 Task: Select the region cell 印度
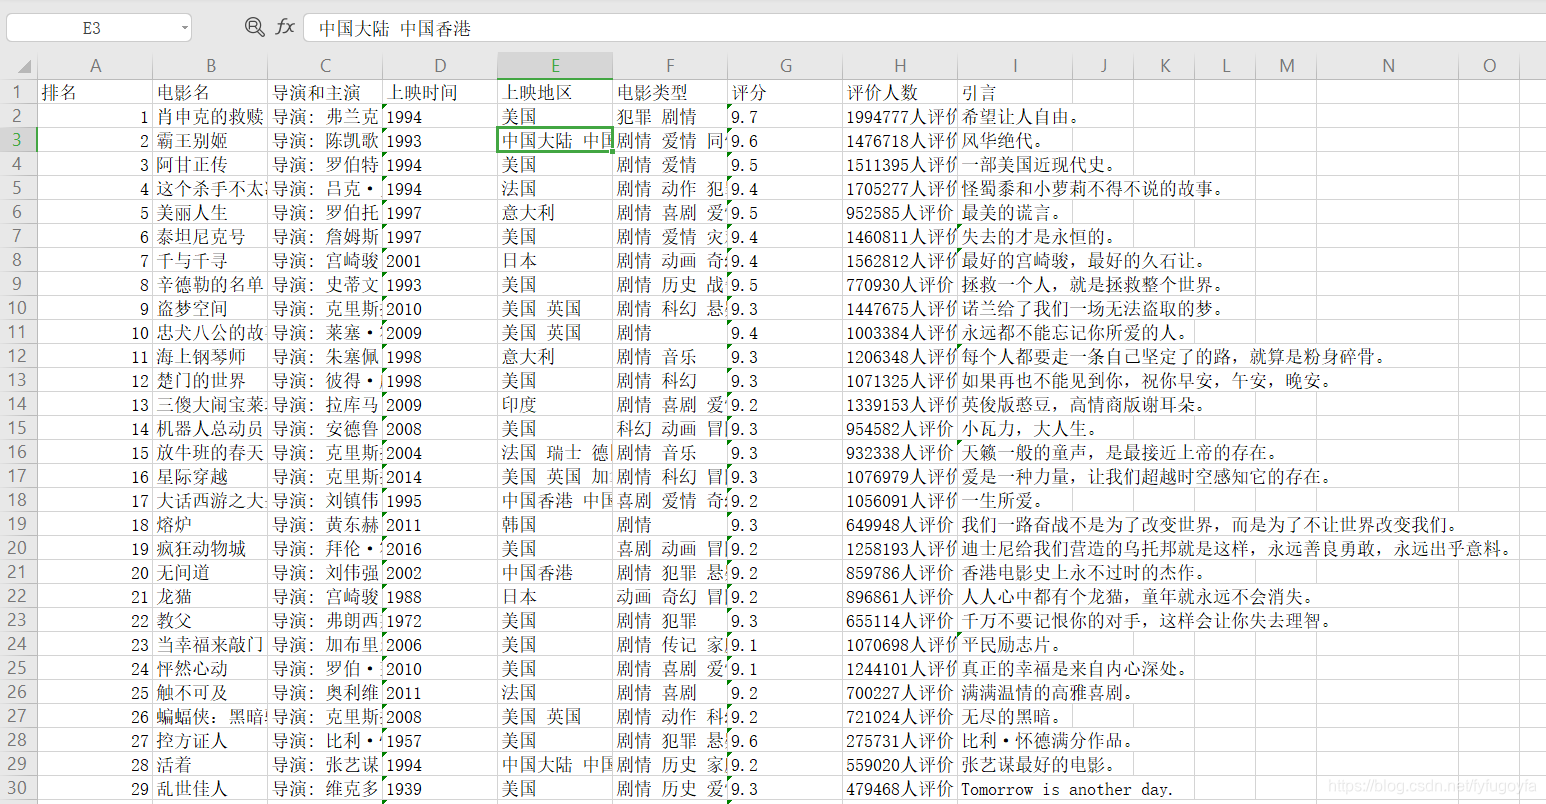pos(555,404)
